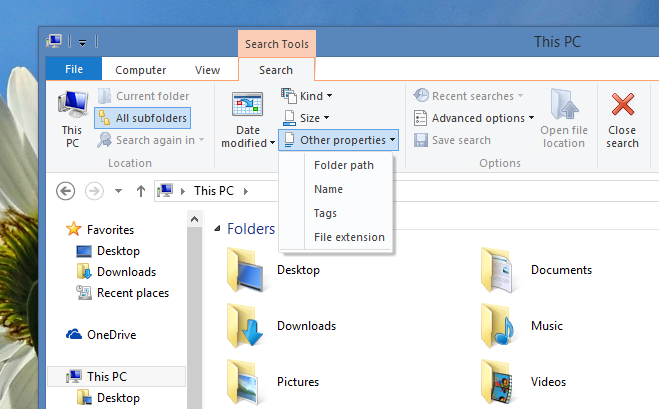Image resolution: width=659 pixels, height=409 pixels.
Task: Click the computer icon in the address bar
Action: tap(165, 190)
